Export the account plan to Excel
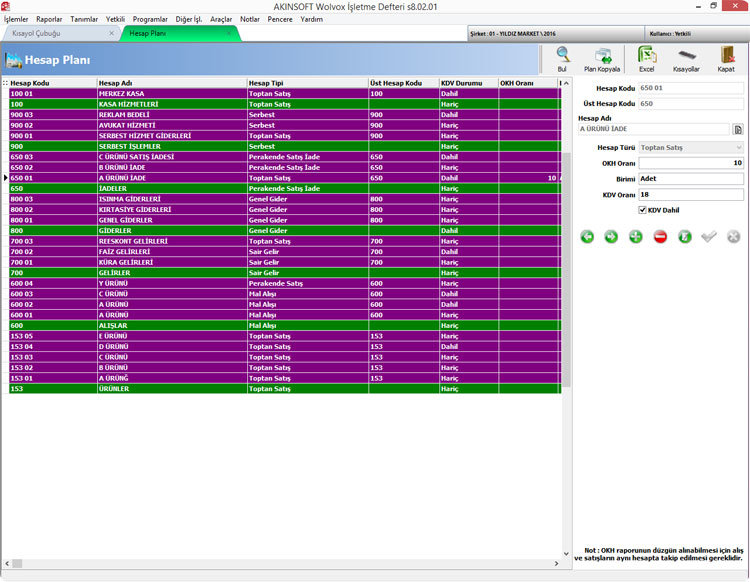 (x=647, y=59)
